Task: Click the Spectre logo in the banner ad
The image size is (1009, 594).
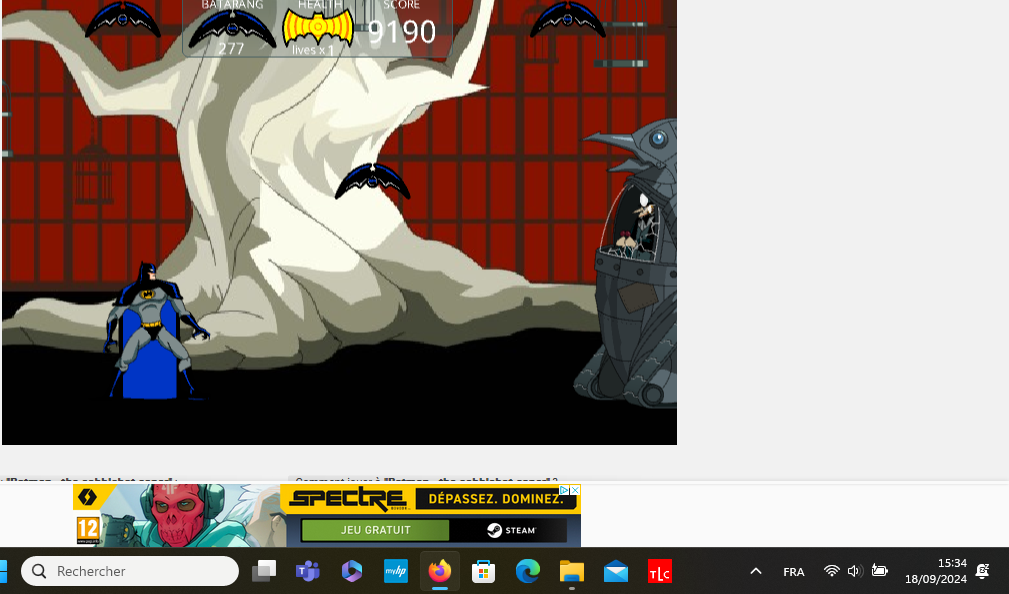Action: (348, 498)
